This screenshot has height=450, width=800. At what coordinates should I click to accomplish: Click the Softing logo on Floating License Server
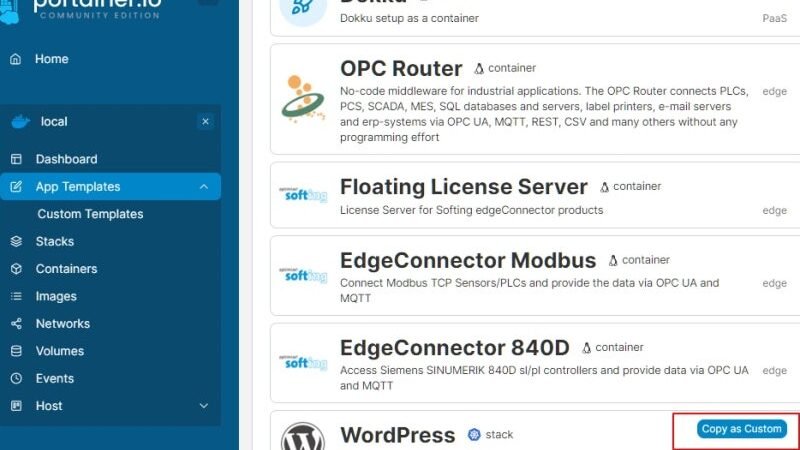[303, 195]
